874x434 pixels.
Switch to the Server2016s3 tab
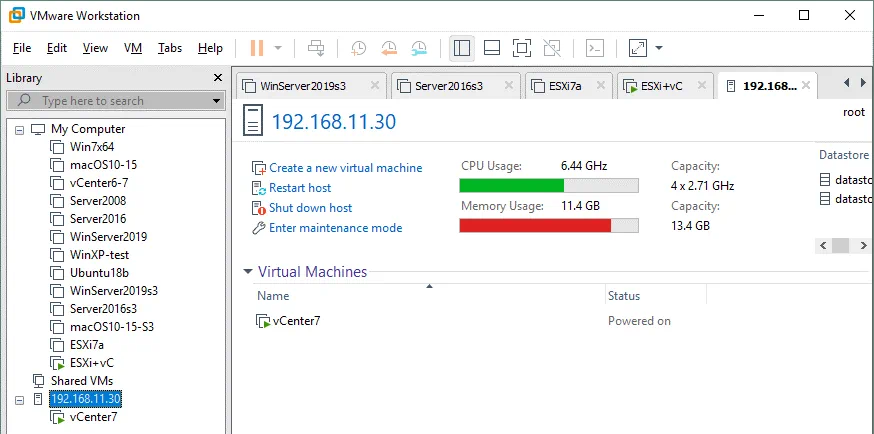448,86
